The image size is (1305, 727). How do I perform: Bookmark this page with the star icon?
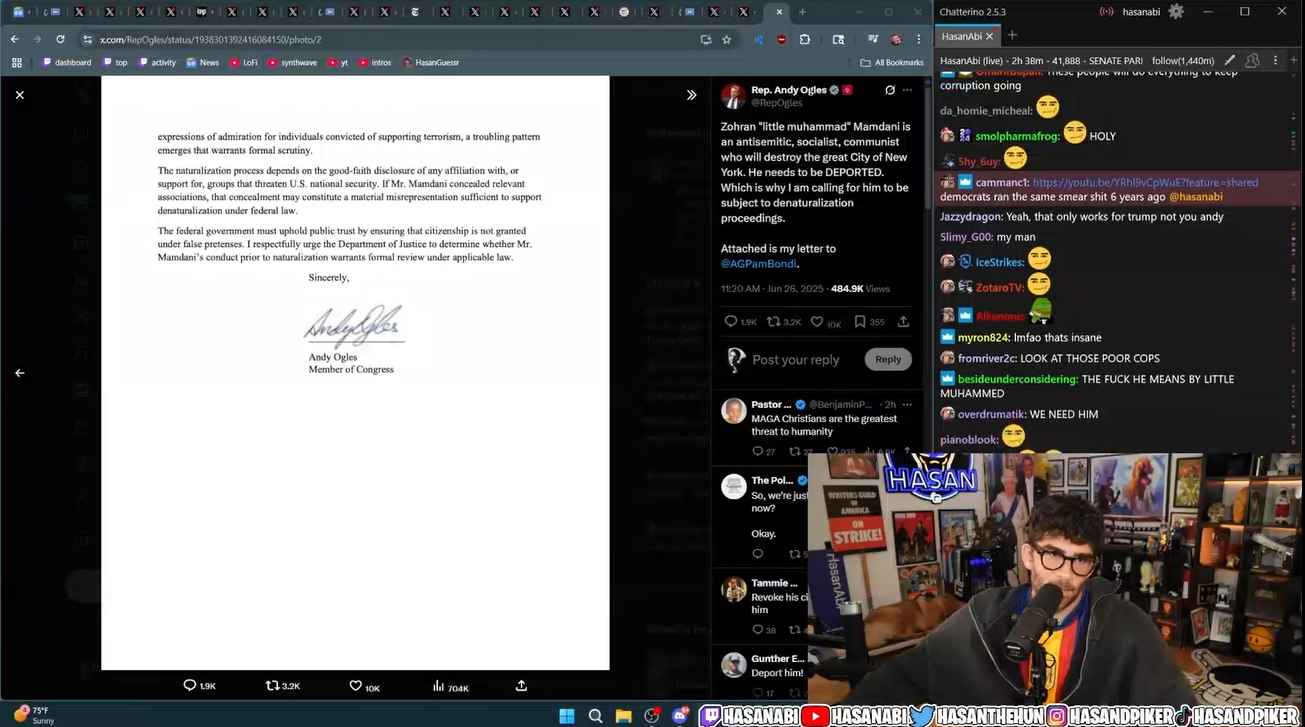726,39
